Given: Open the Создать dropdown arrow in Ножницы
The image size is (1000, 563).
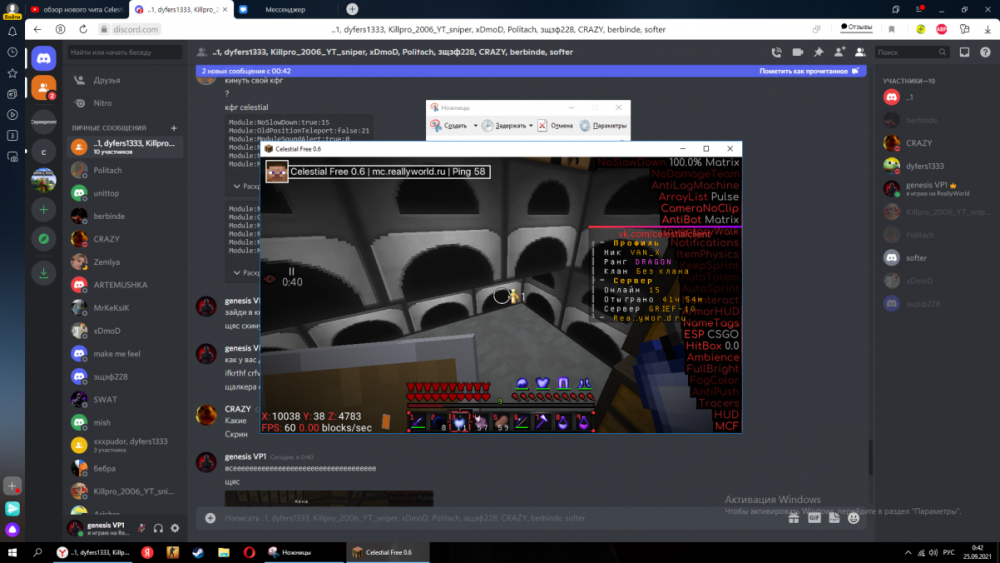Looking at the screenshot, I should (475, 126).
